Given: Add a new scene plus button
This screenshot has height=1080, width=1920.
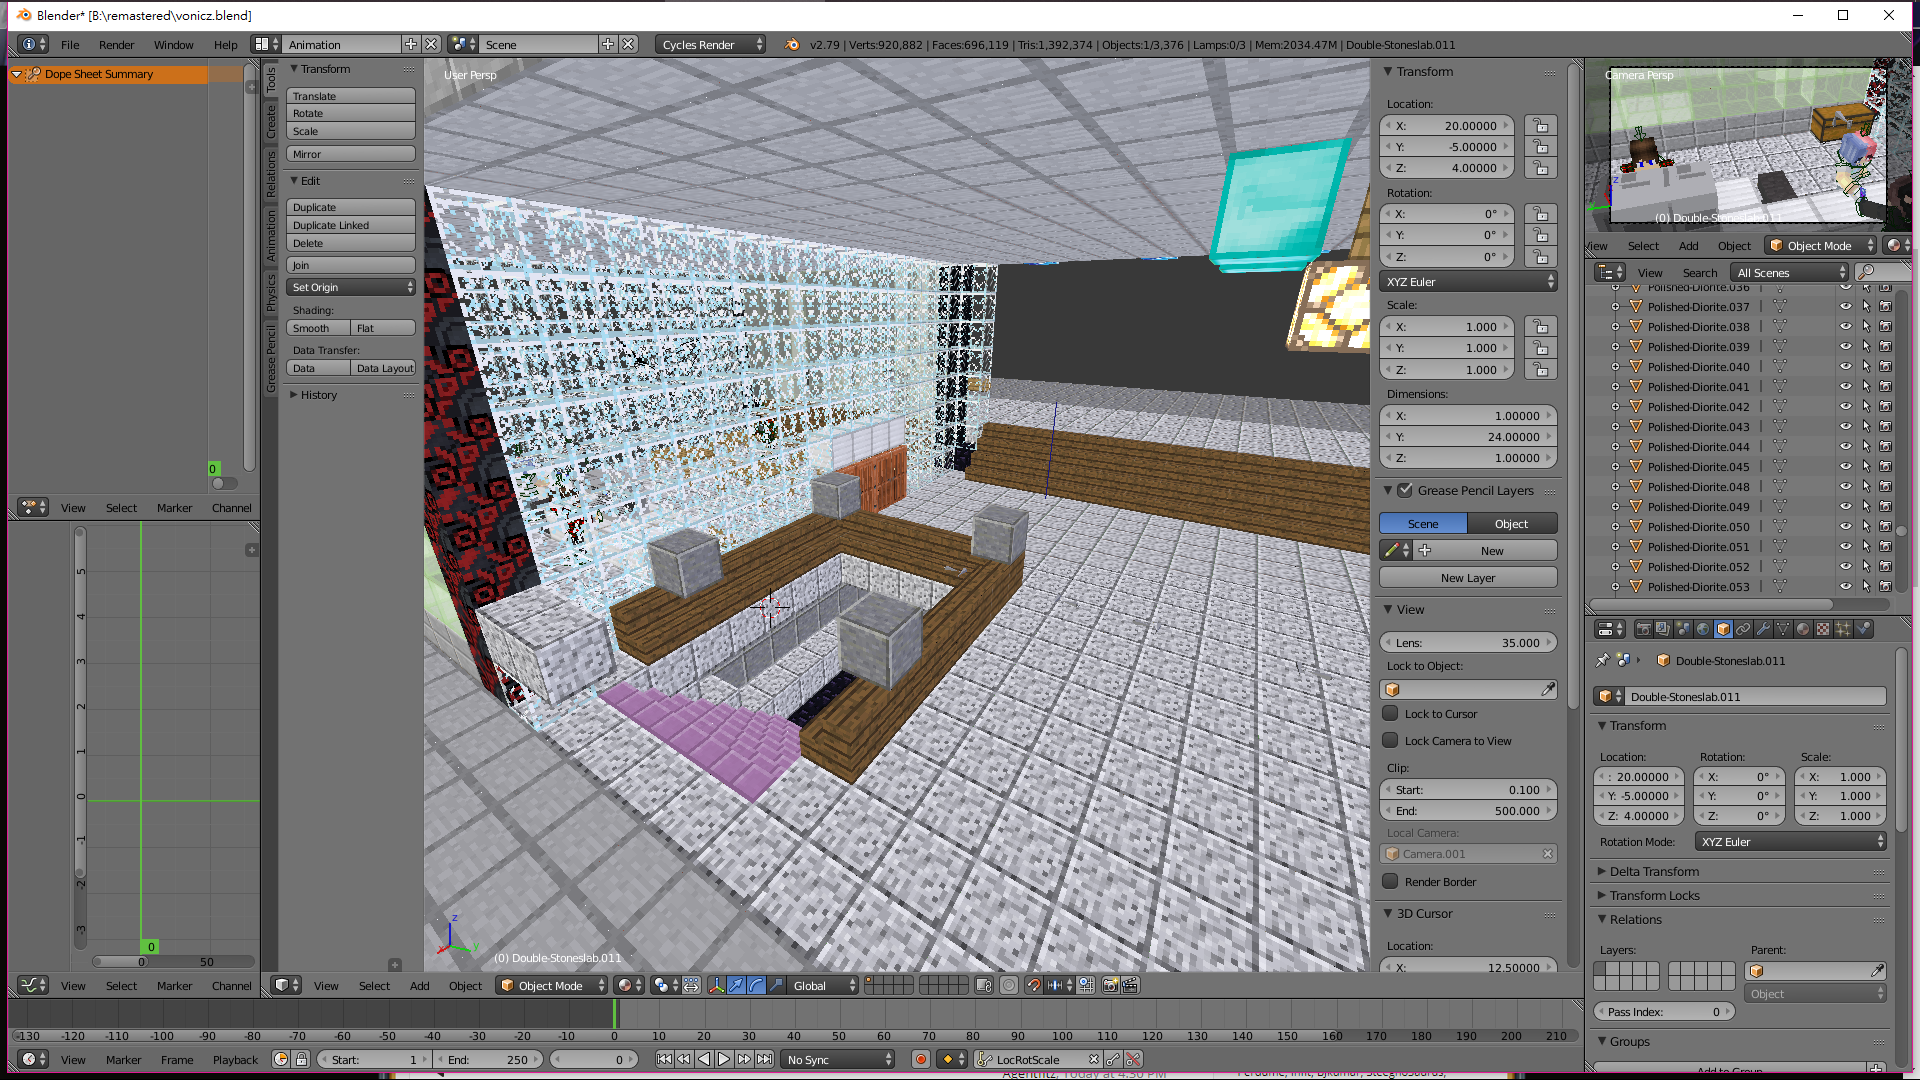Looking at the screenshot, I should (x=608, y=44).
